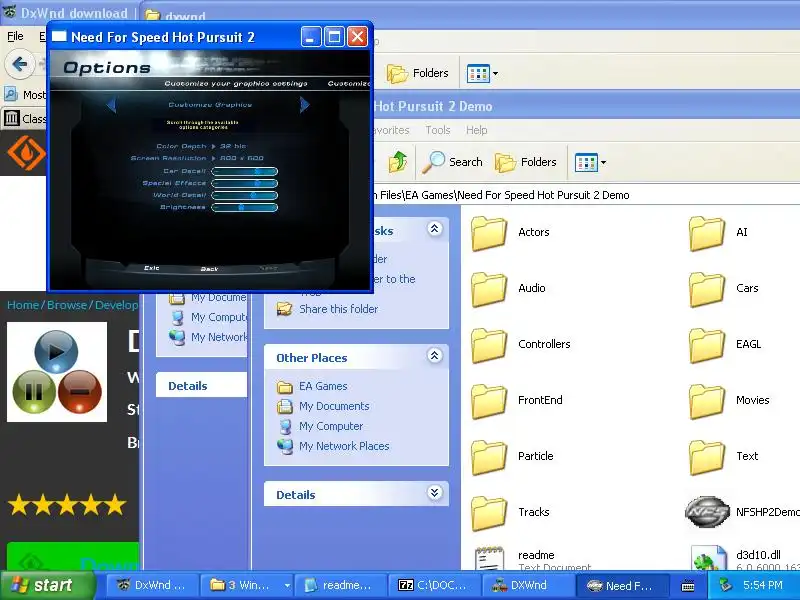800x600 pixels.
Task: Open the Tools menu
Action: pos(438,131)
